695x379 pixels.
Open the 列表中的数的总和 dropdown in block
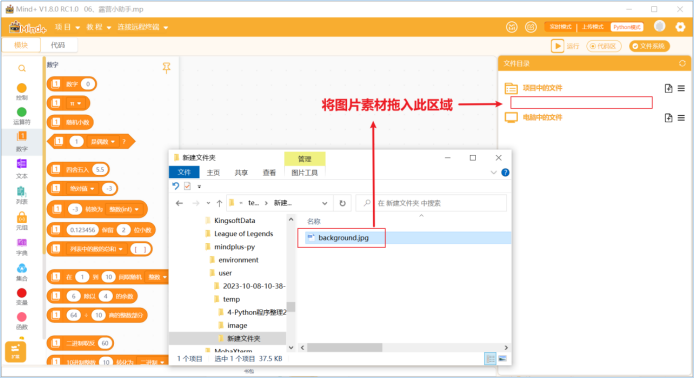[96, 249]
